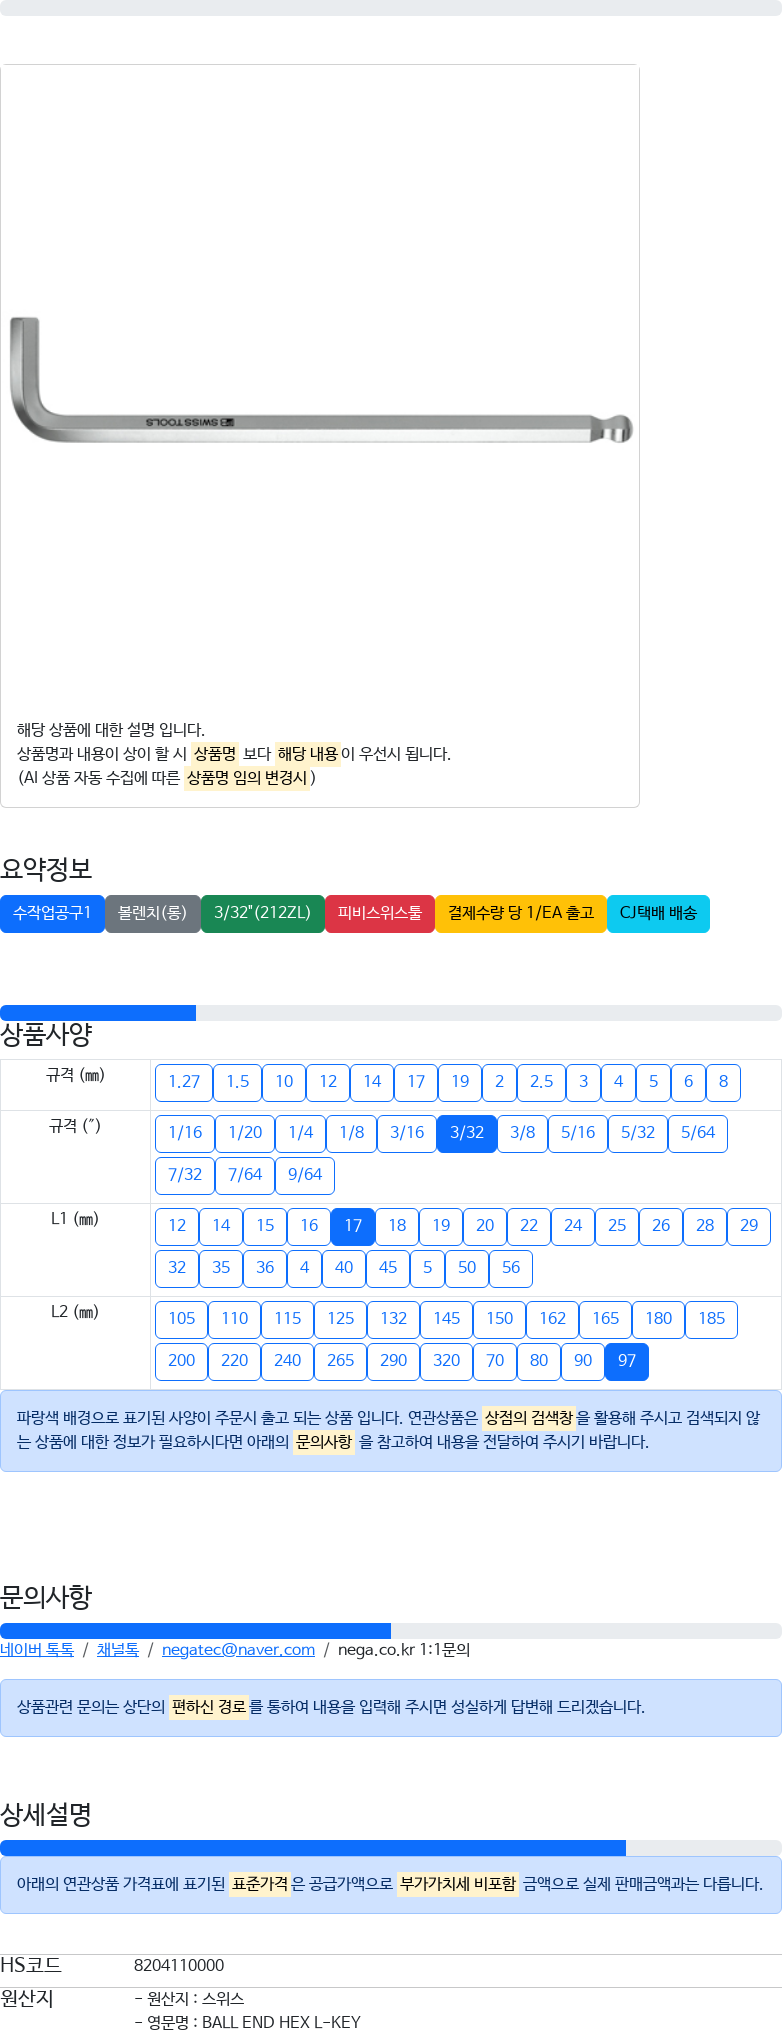This screenshot has width=782, height=2036.
Task: Select the 97 value under L2
Action: [627, 1361]
